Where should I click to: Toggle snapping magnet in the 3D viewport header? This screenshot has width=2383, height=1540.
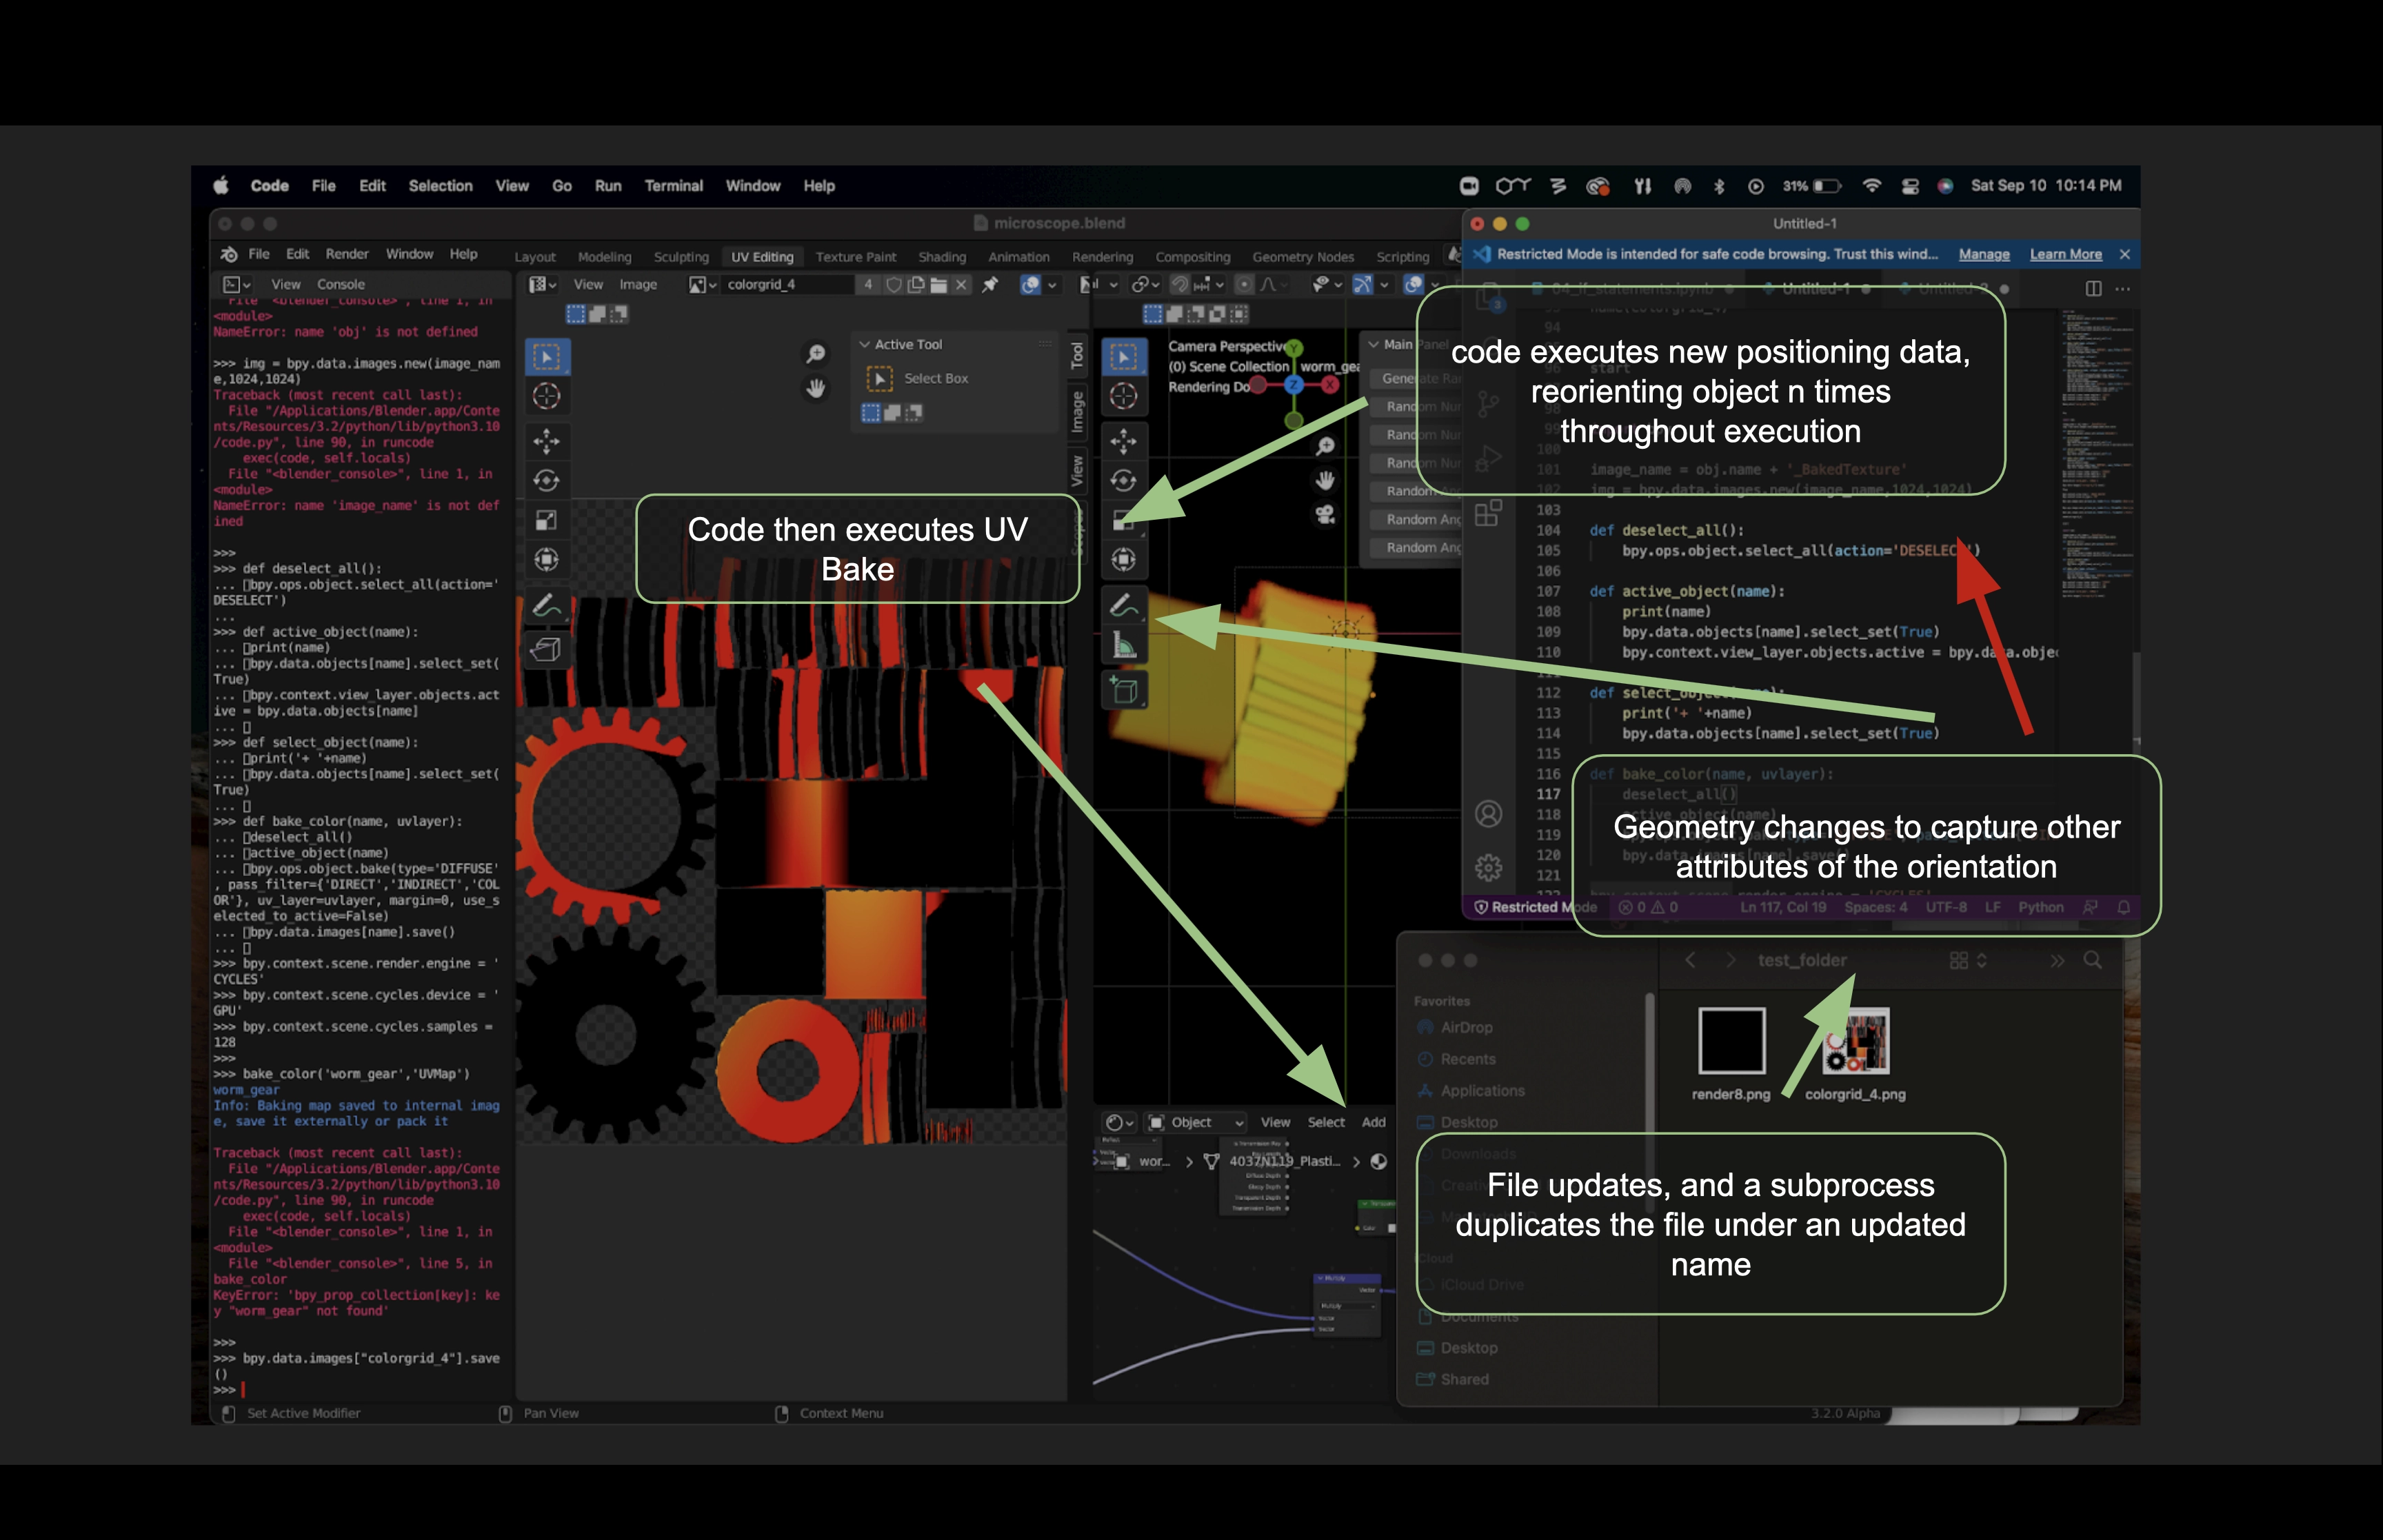(1180, 285)
